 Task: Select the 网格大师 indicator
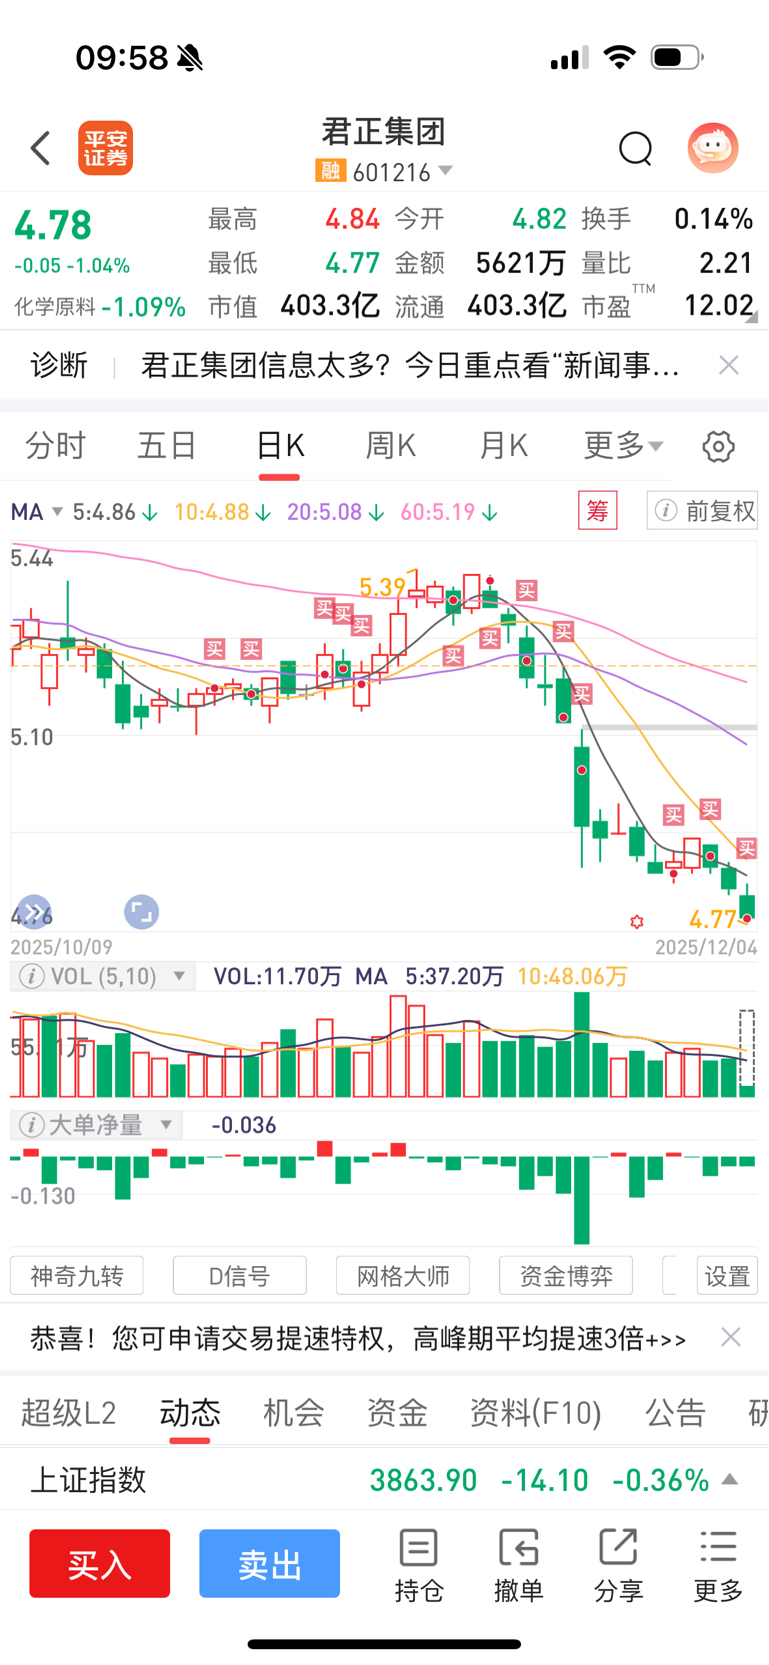(403, 1276)
